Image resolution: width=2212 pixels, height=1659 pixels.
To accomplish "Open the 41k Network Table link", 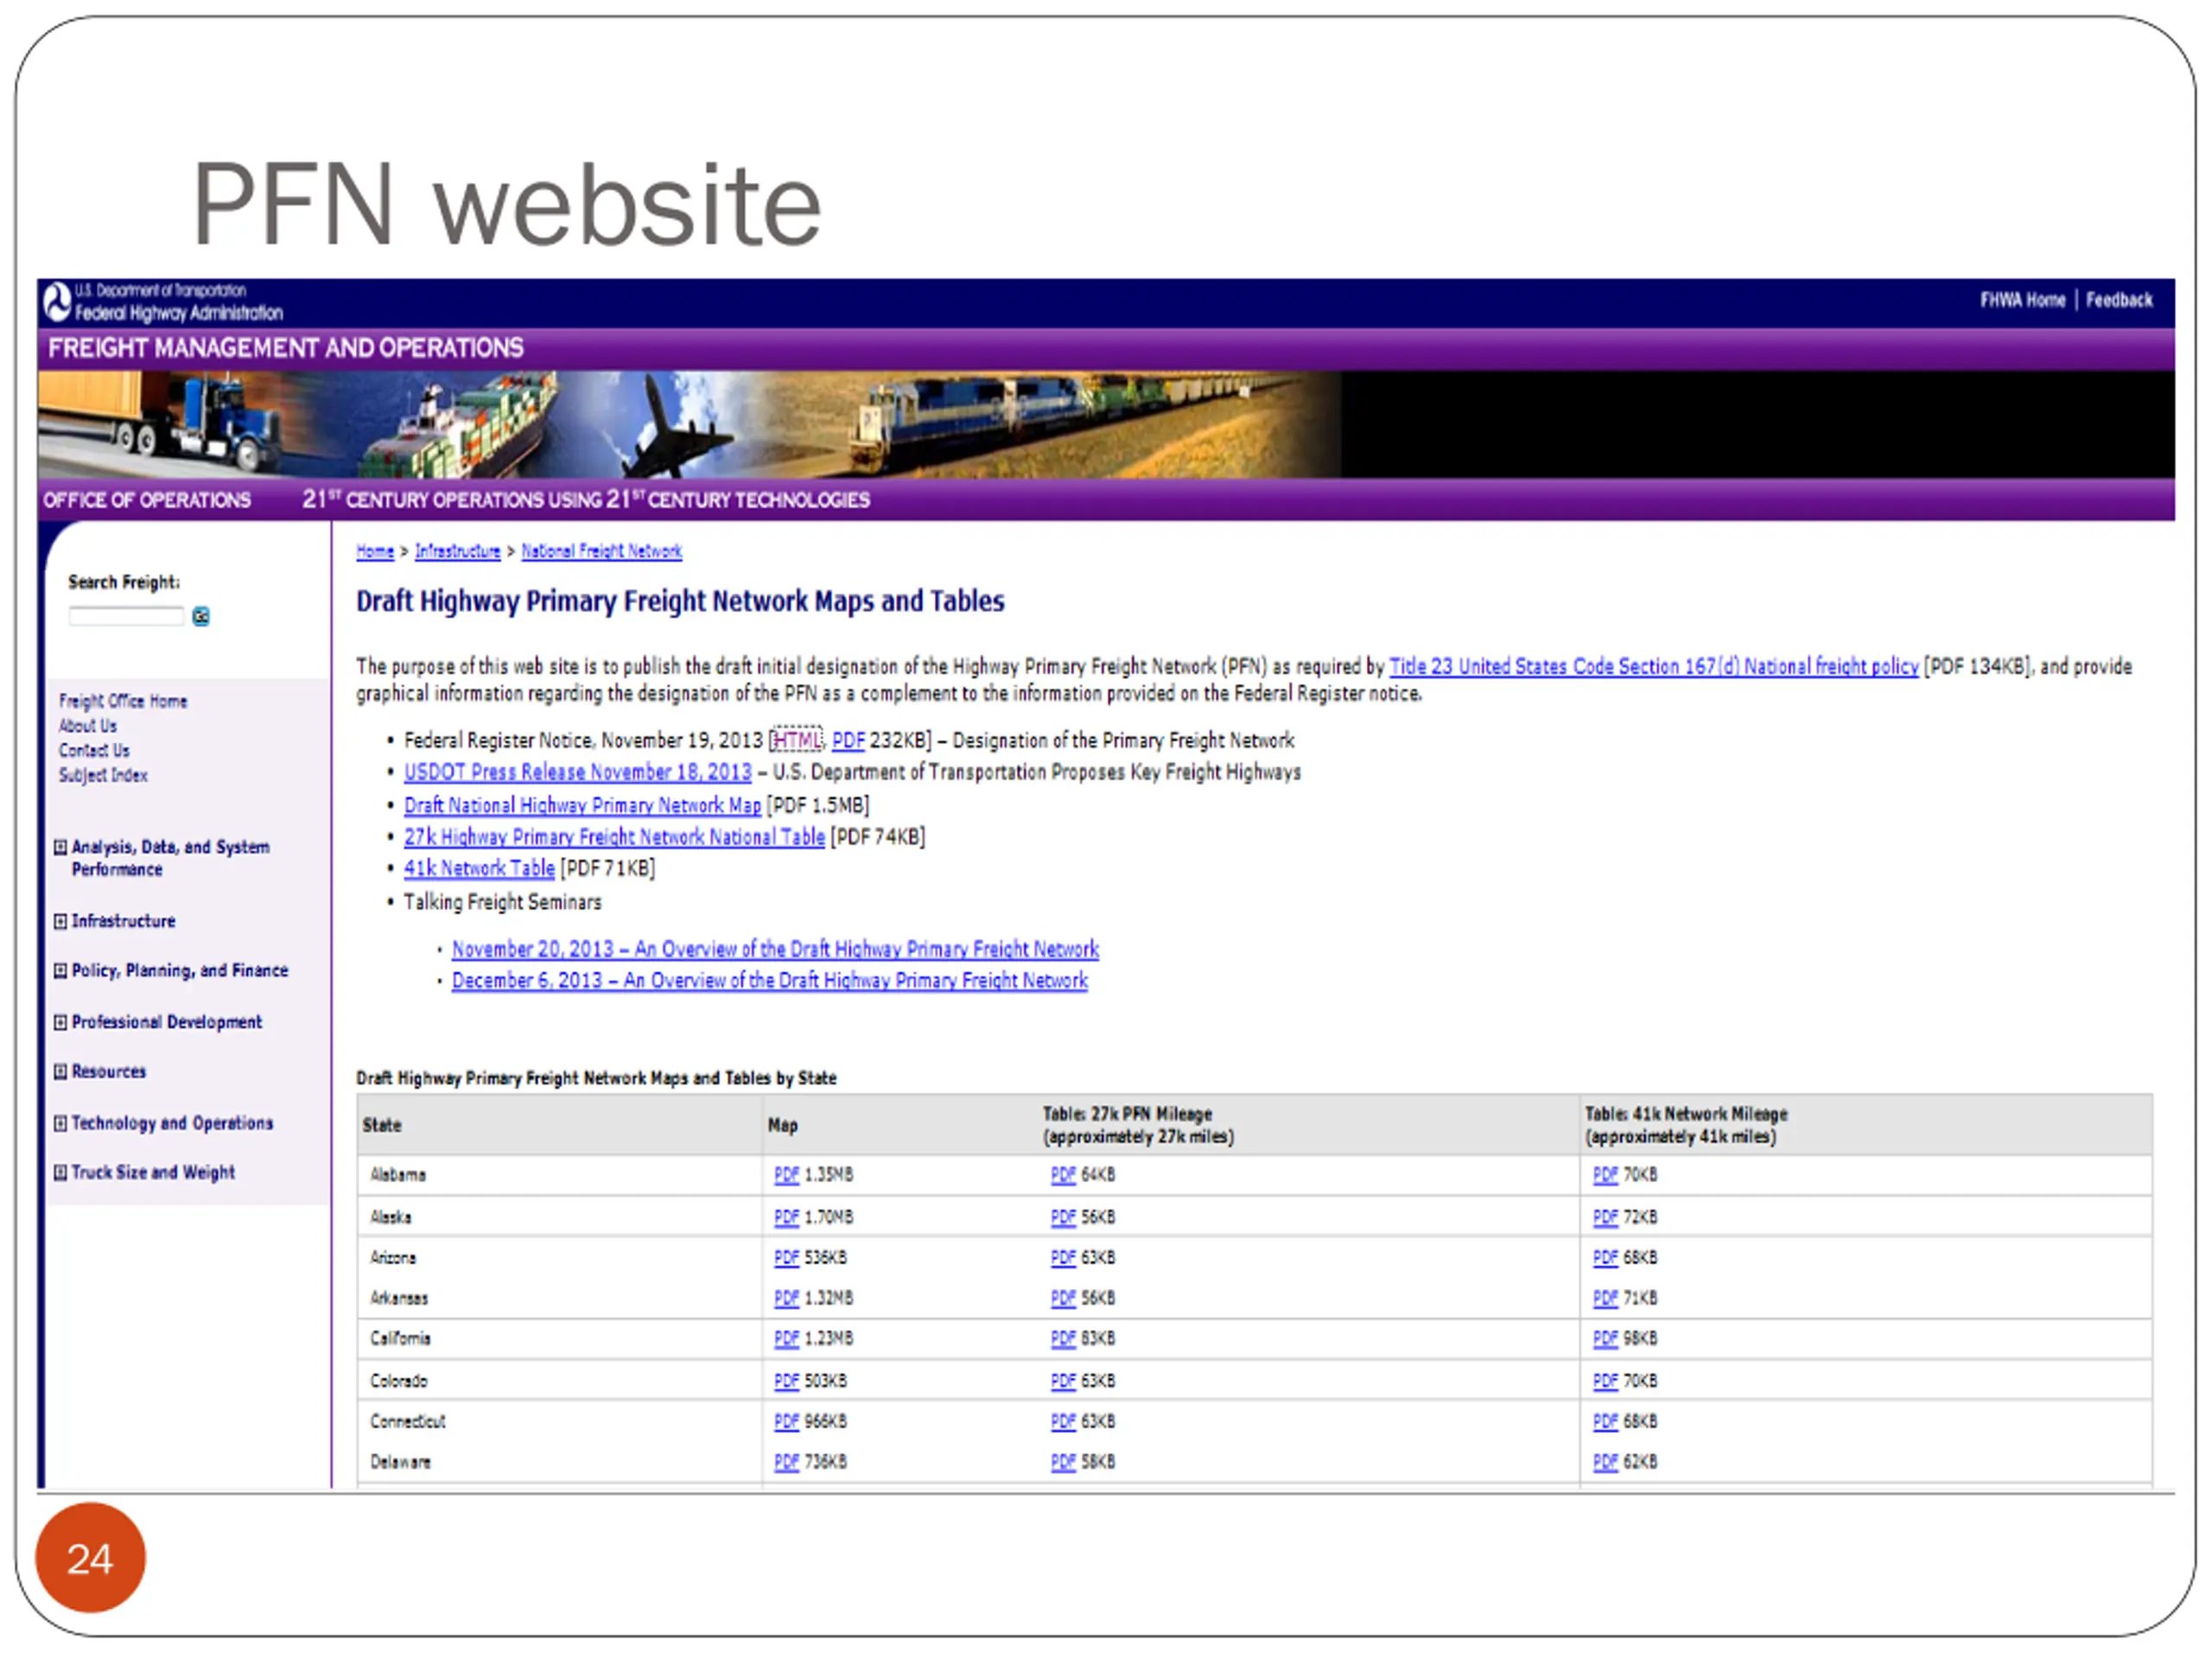I will coord(479,868).
